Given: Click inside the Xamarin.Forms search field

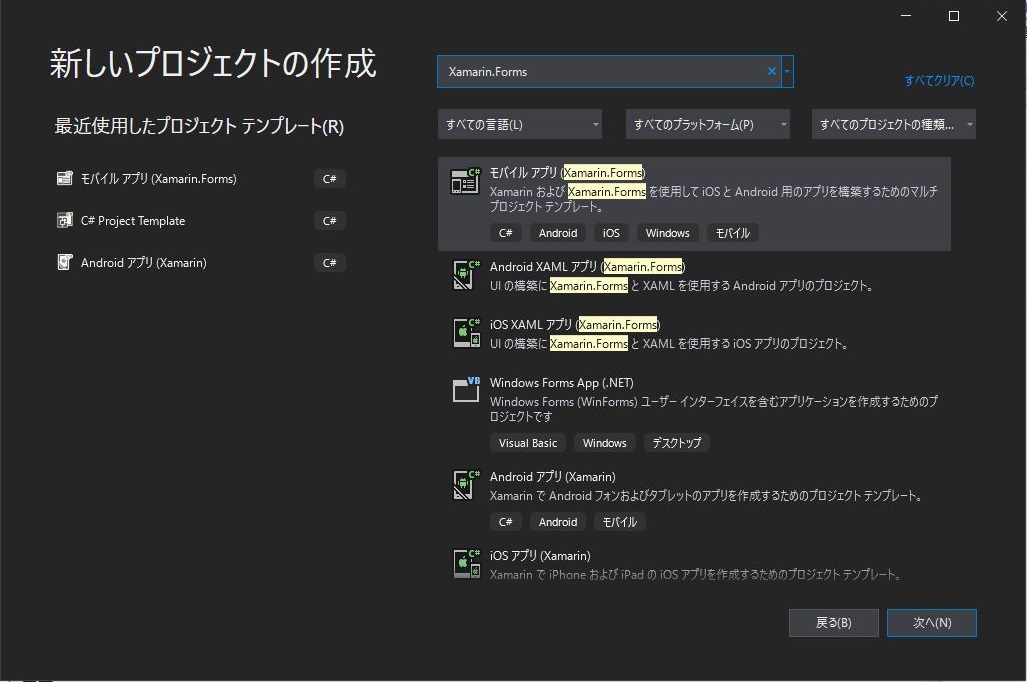Looking at the screenshot, I should click(600, 71).
